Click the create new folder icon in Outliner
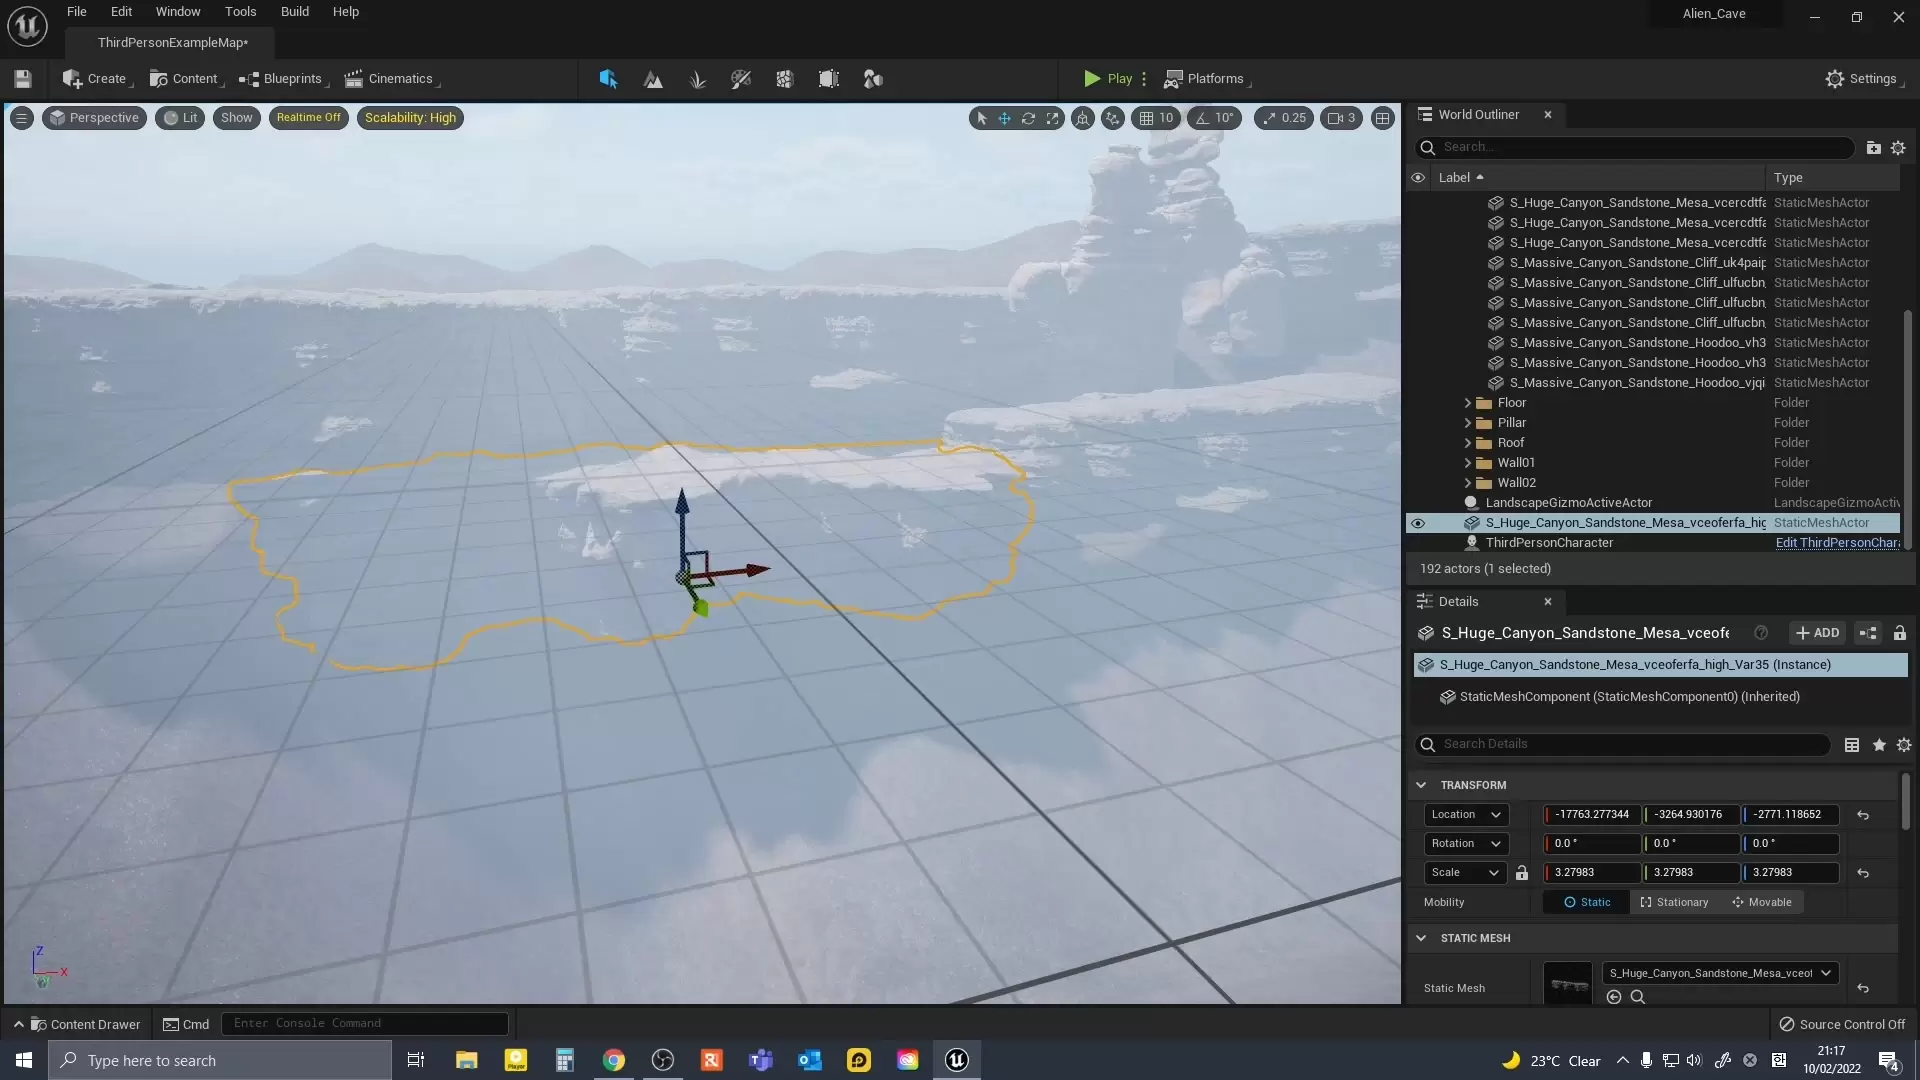 point(1873,148)
